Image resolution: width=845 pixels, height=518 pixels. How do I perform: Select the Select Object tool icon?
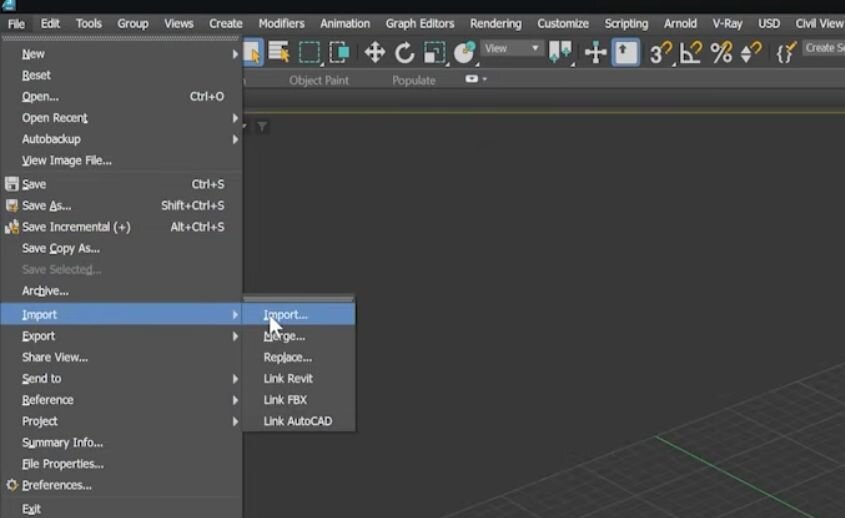click(x=253, y=52)
